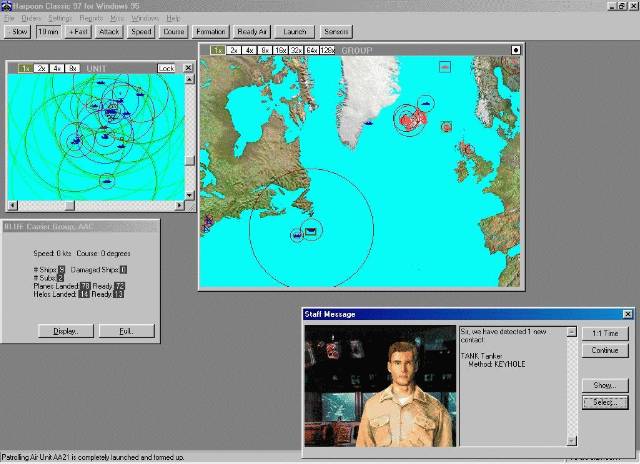Set Group map zoom to 128x

[x=327, y=50]
